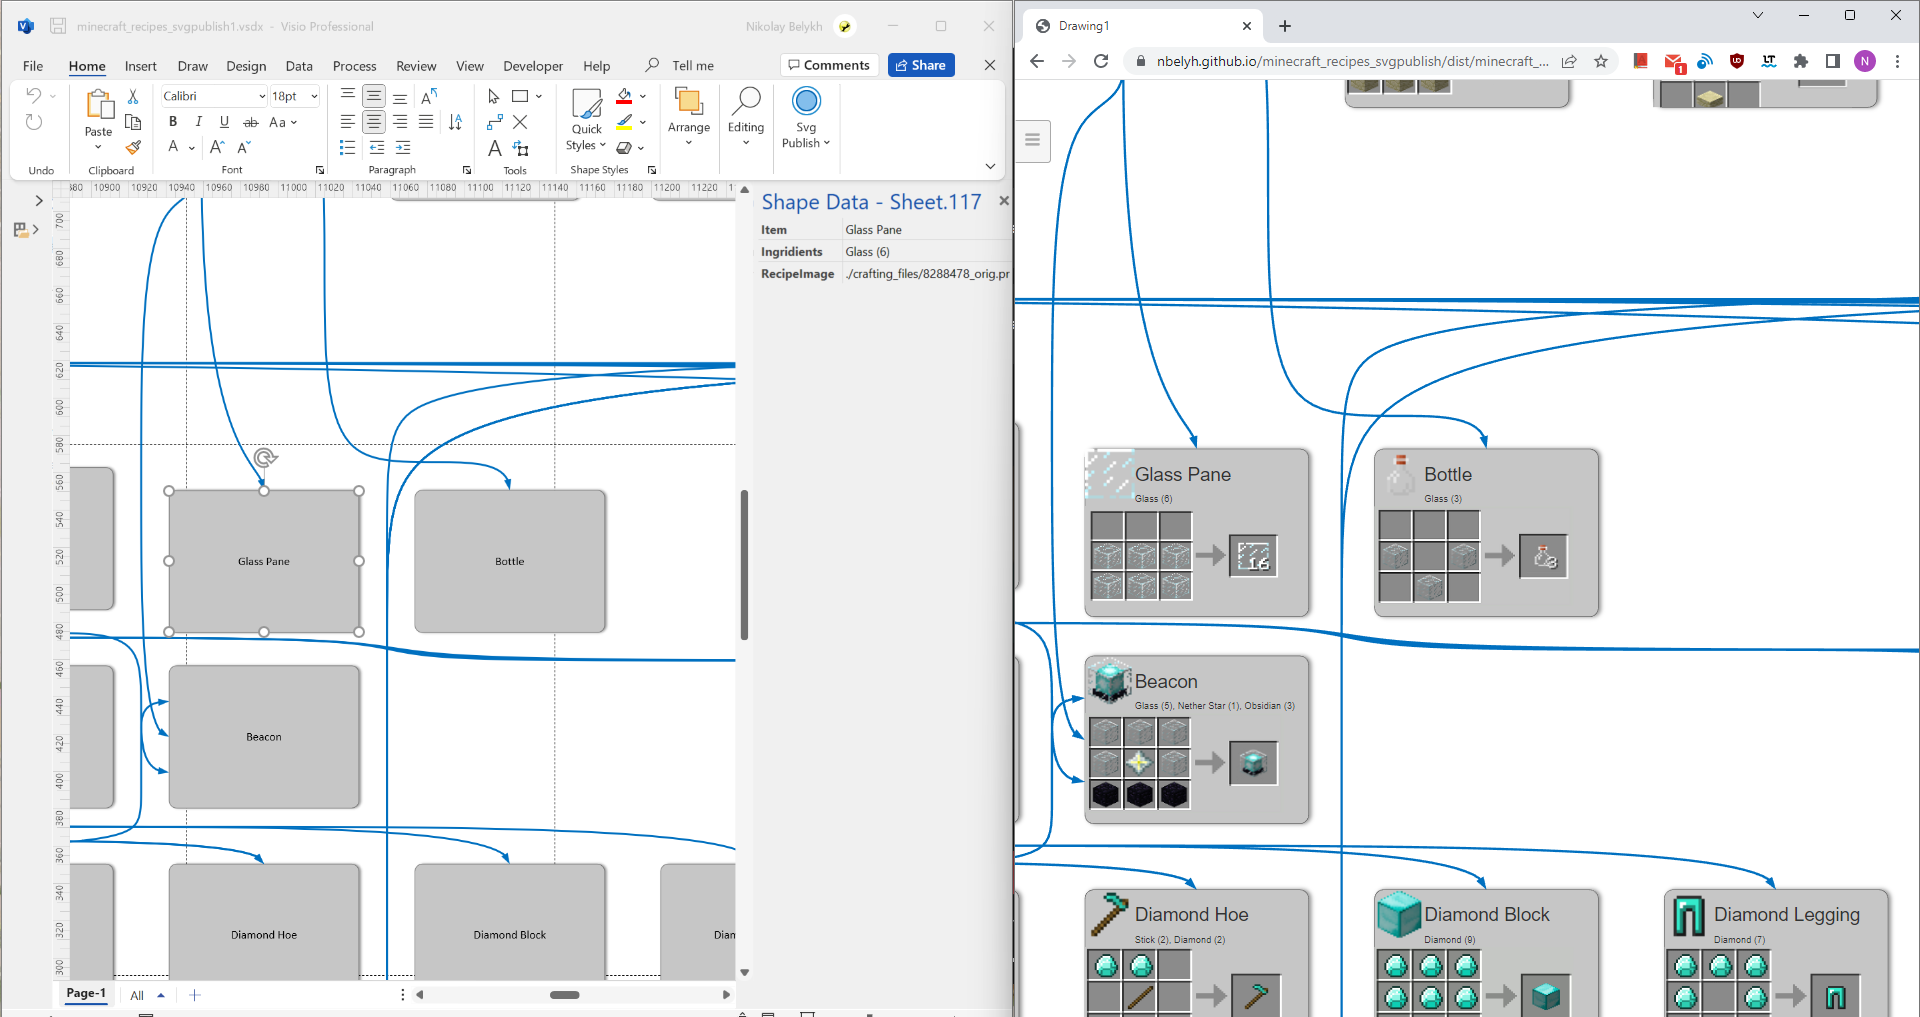Open the Insert ribbon tab
This screenshot has width=1920, height=1017.
point(141,66)
